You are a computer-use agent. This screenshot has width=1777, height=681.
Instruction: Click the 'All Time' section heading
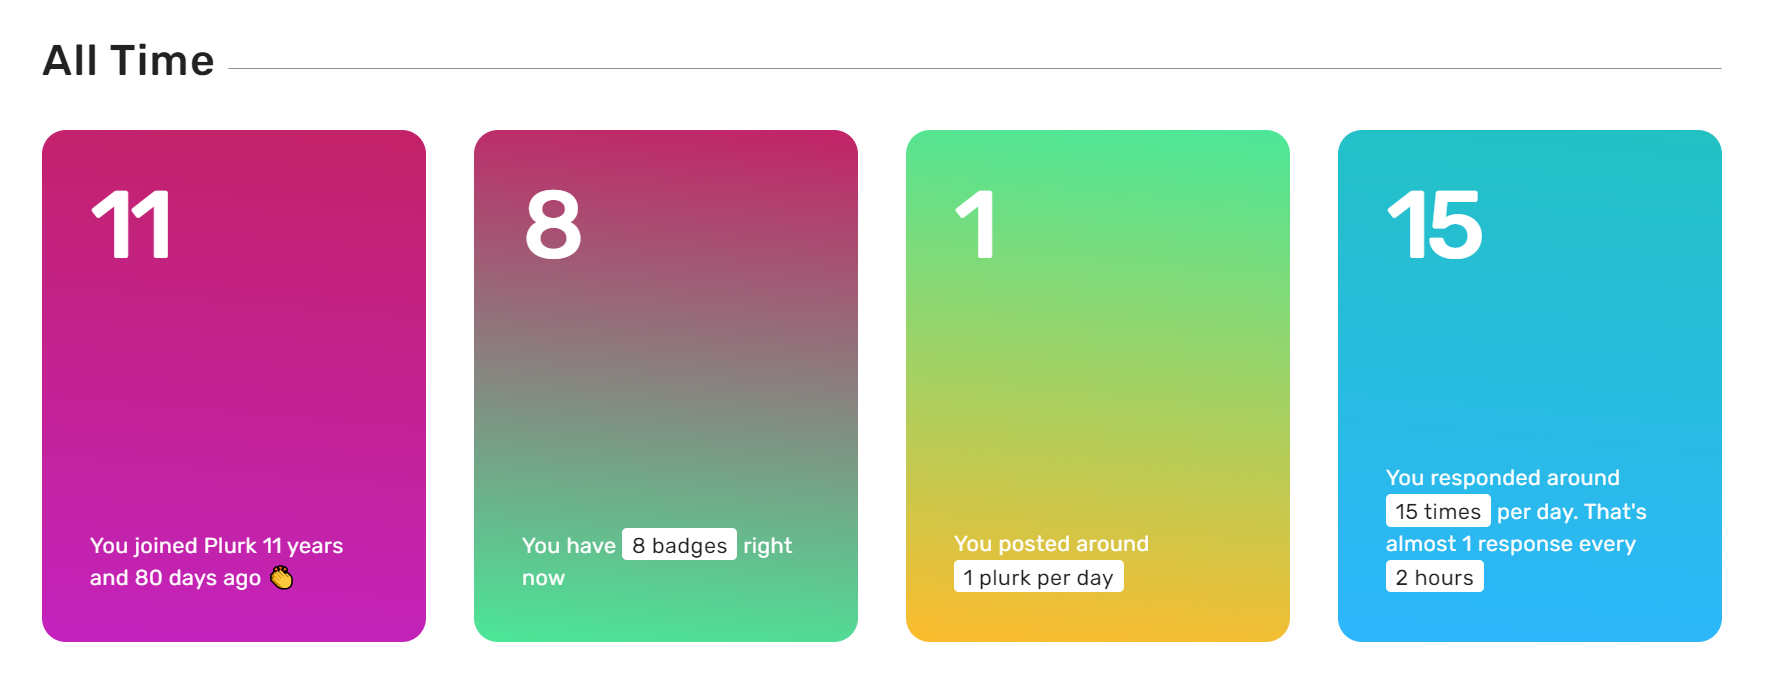[x=129, y=60]
